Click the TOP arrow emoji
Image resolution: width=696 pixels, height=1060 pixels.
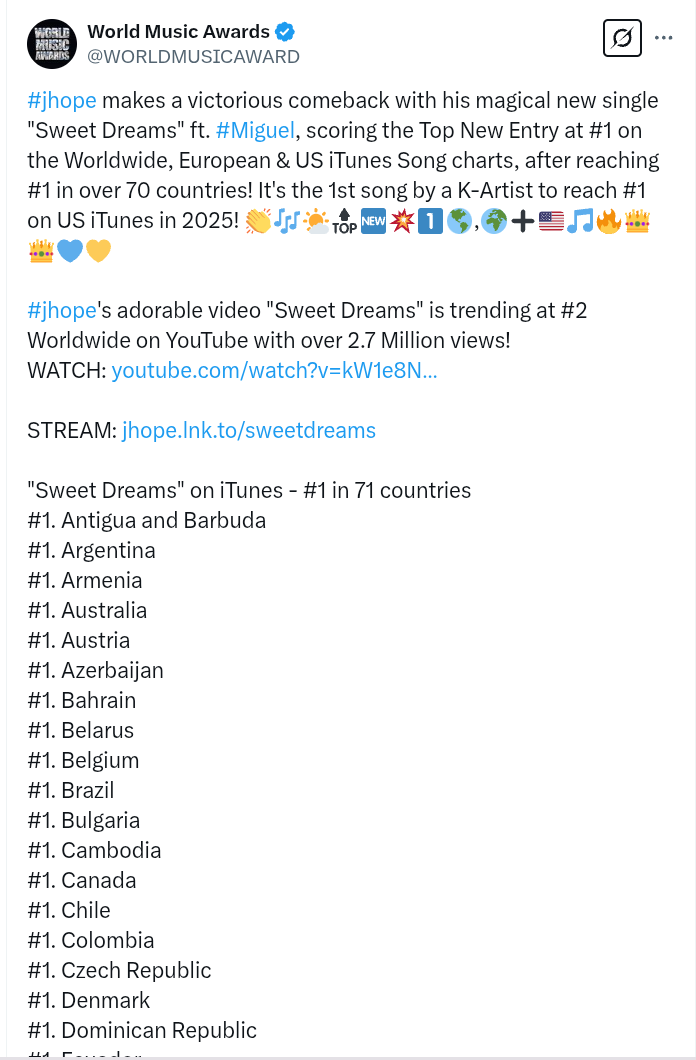coord(344,221)
